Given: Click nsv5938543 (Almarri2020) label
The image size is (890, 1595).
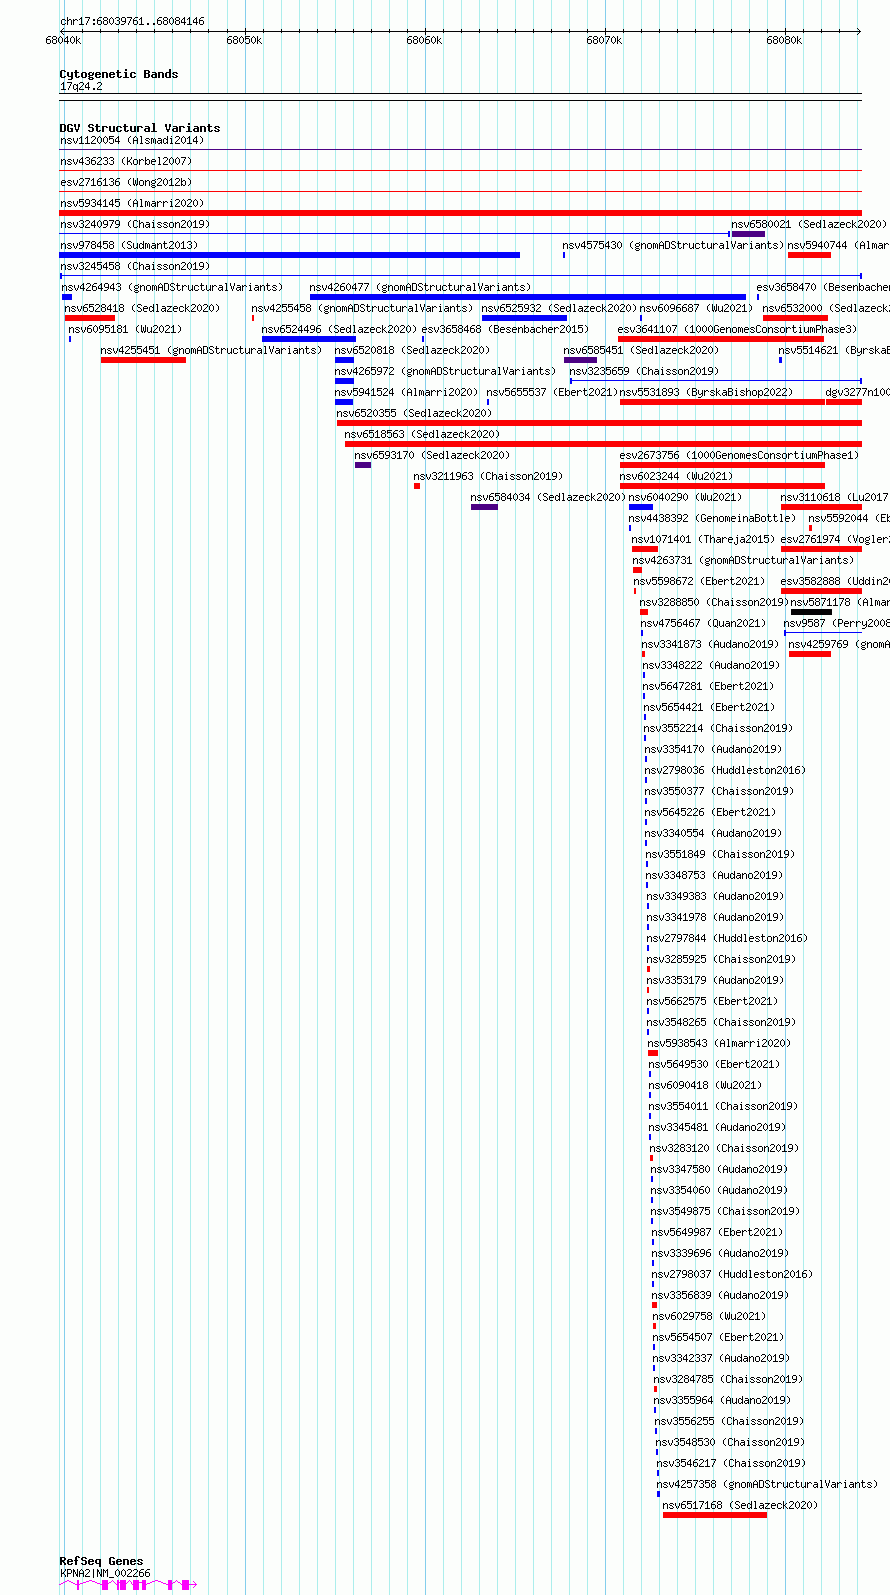Looking at the screenshot, I should pos(719,1043).
